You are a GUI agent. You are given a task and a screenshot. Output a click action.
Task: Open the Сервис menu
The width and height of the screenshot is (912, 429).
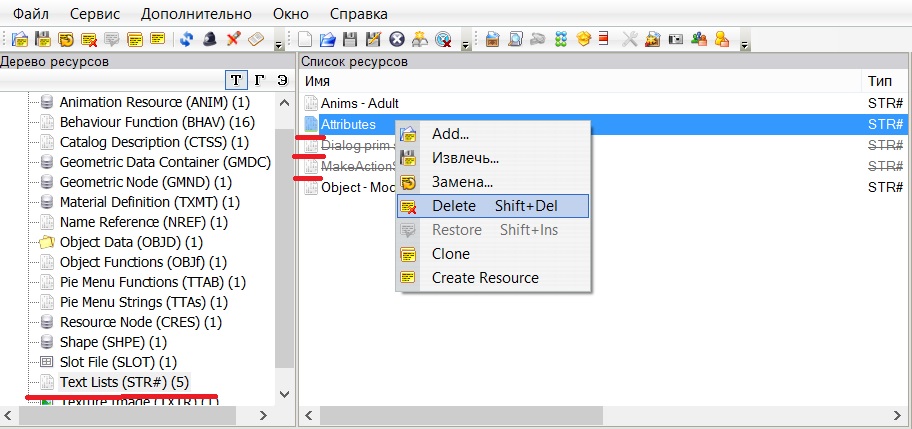click(x=95, y=14)
